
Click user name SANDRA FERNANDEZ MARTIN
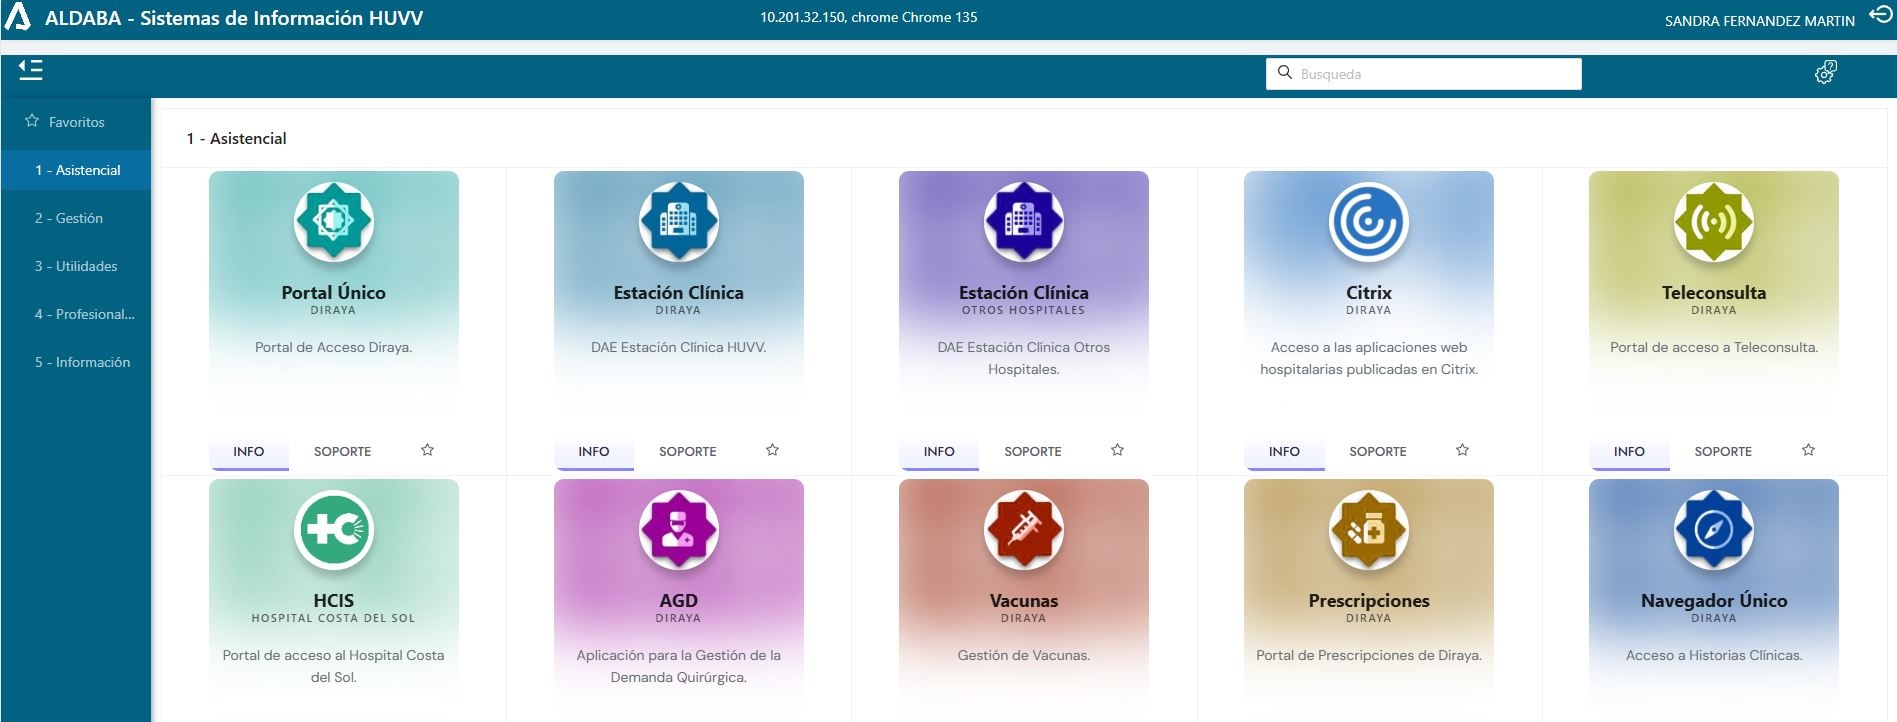click(1759, 21)
